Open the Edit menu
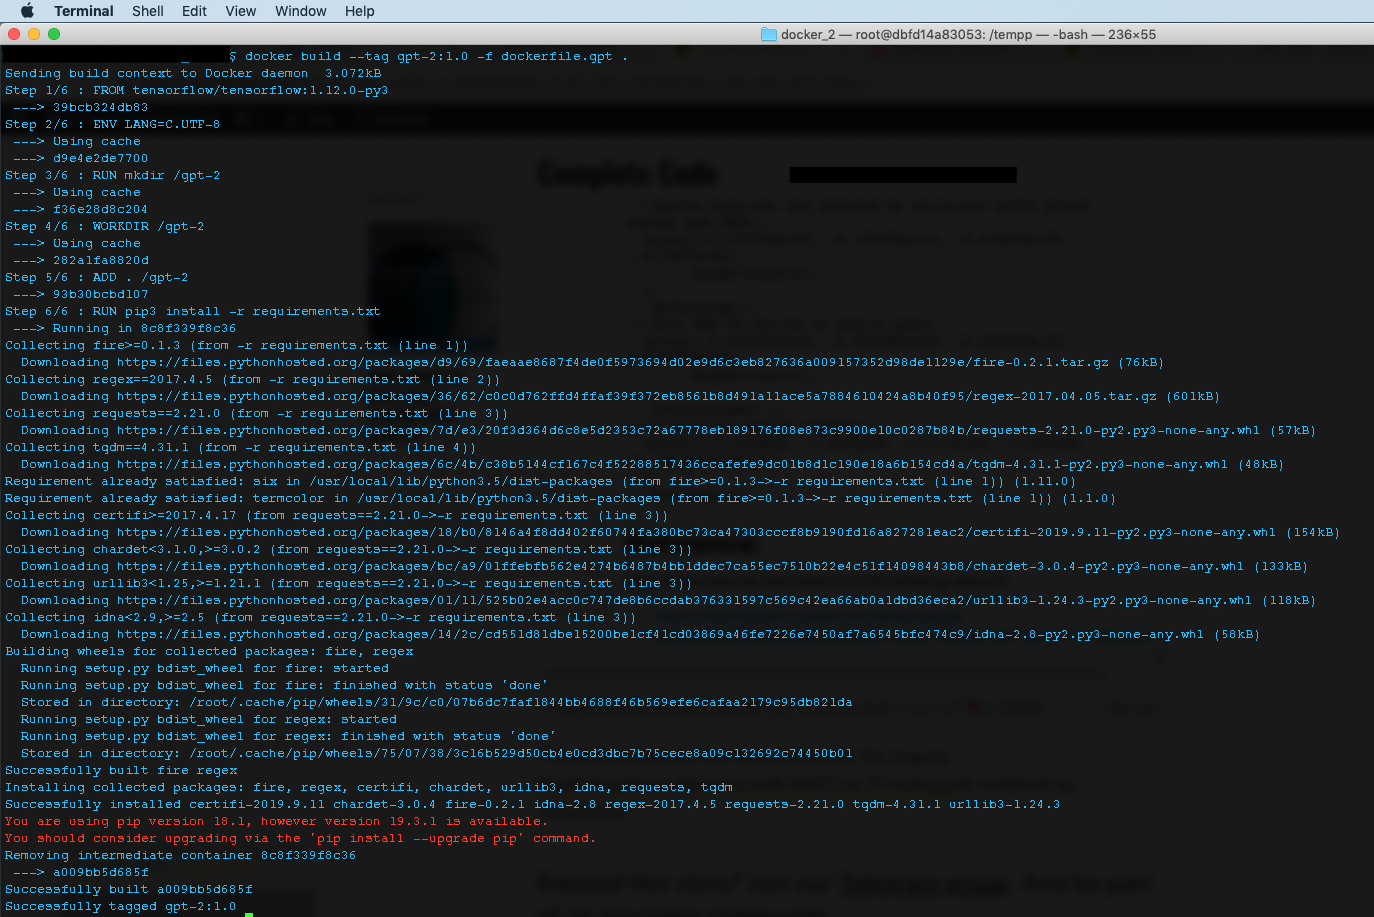This screenshot has width=1374, height=917. [x=194, y=11]
